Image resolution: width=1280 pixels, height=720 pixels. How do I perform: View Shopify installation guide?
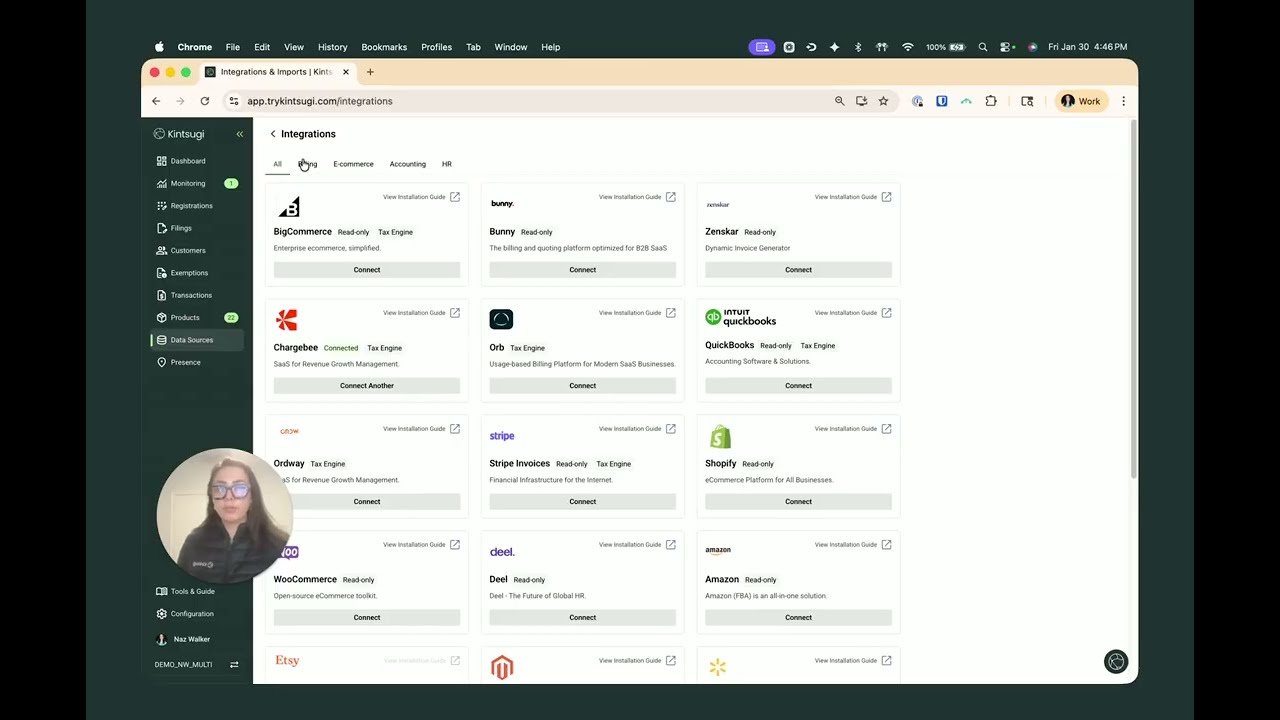point(853,429)
